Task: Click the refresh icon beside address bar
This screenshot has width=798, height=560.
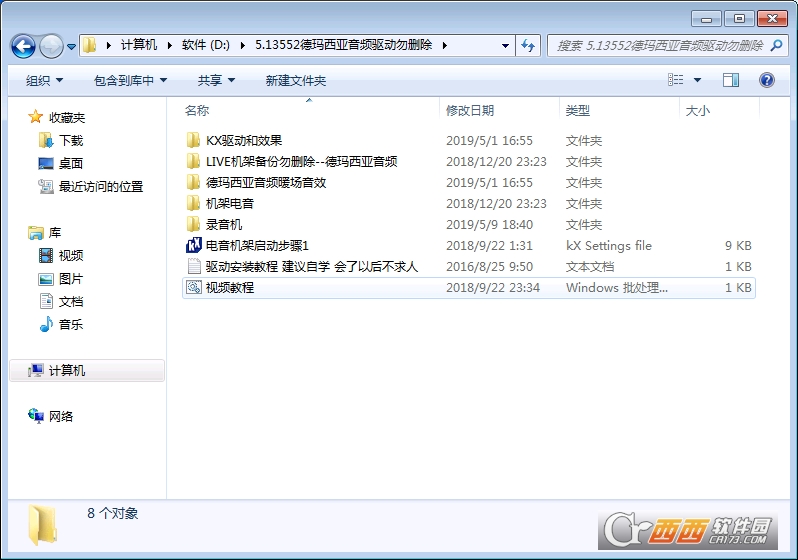Action: pyautogui.click(x=528, y=46)
